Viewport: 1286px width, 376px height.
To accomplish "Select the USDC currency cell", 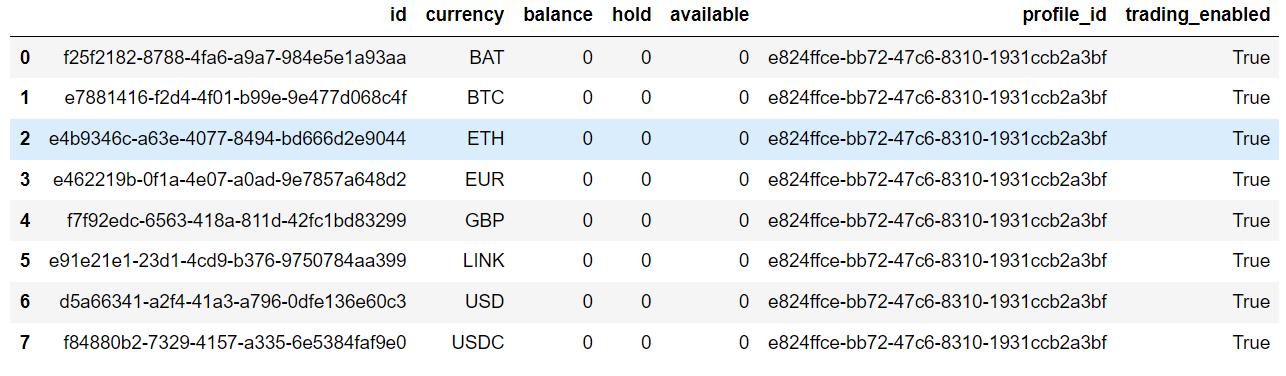I will [x=478, y=343].
